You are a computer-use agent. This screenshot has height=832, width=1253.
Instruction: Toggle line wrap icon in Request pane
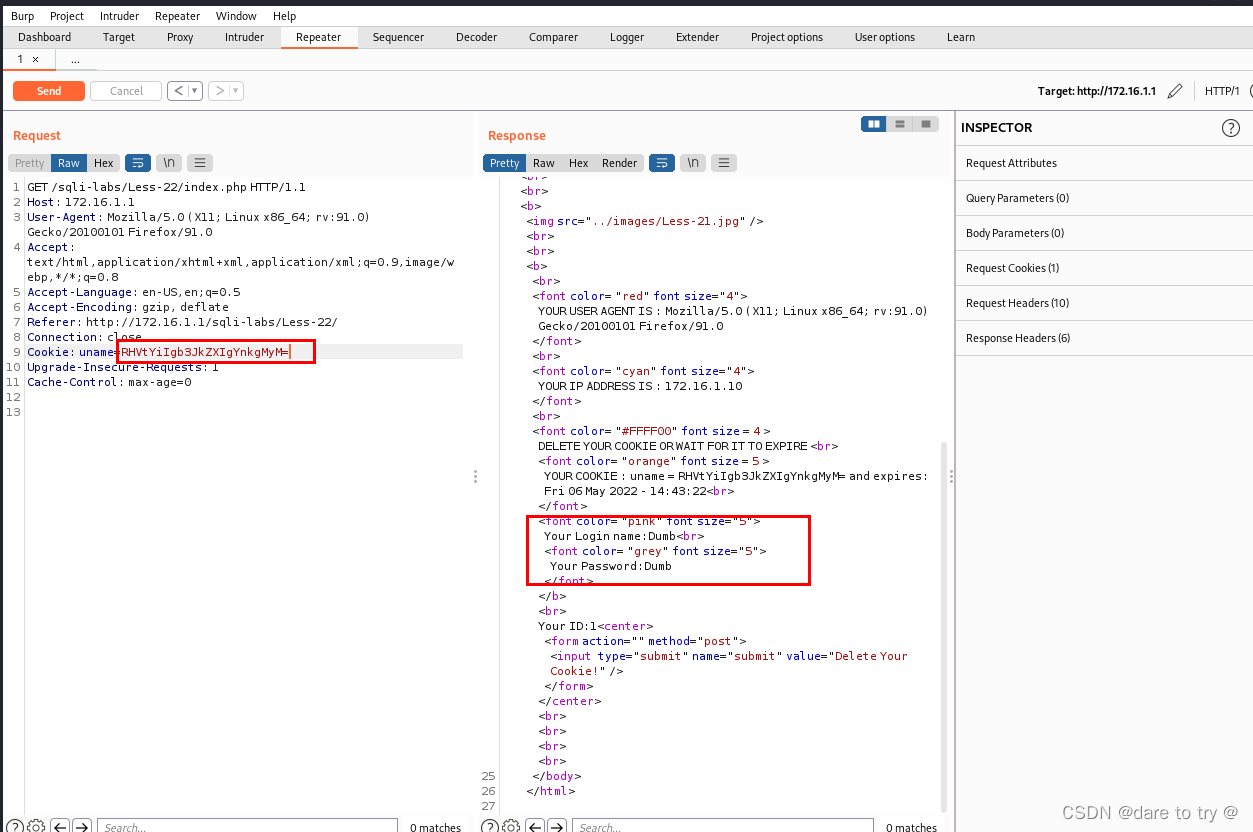(138, 163)
